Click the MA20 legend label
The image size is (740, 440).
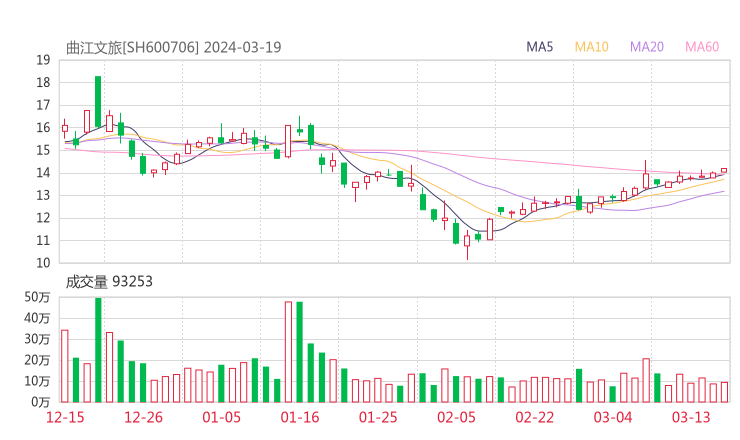[x=647, y=47]
